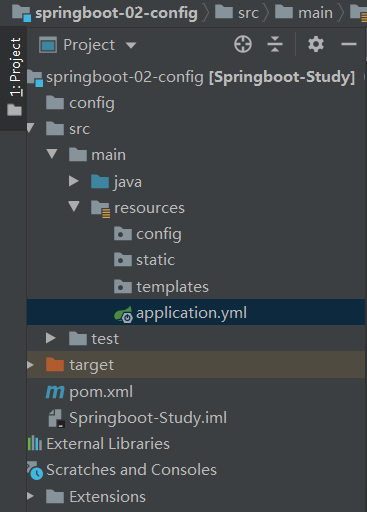Select the top-level config folder
367x512 pixels.
(x=92, y=103)
